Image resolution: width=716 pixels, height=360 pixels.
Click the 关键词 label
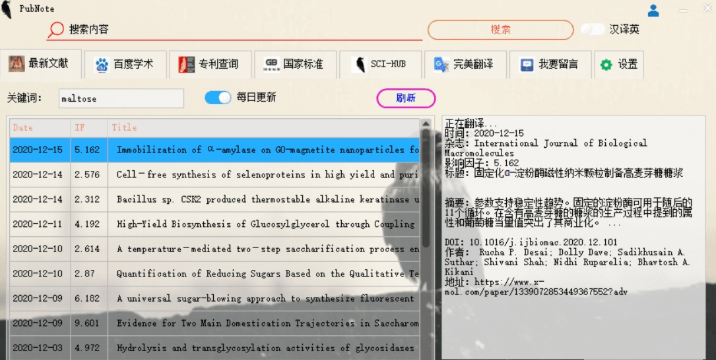pos(24,98)
